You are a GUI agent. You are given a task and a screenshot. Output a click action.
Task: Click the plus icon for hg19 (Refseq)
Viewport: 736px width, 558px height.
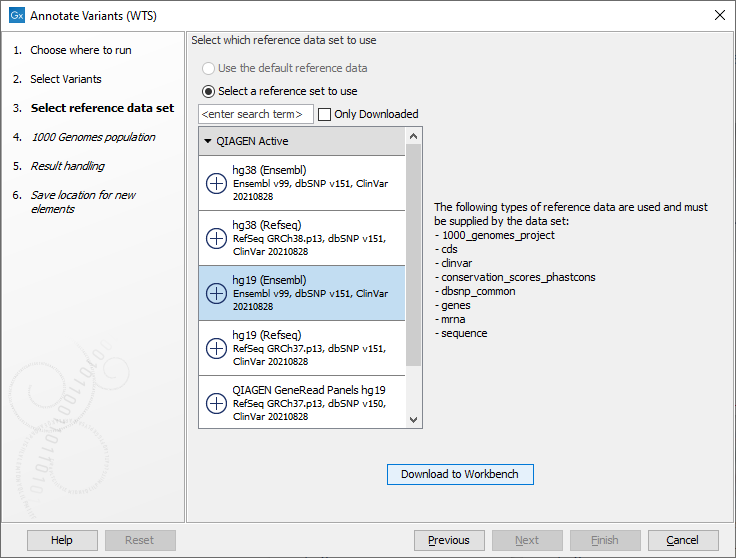[216, 348]
